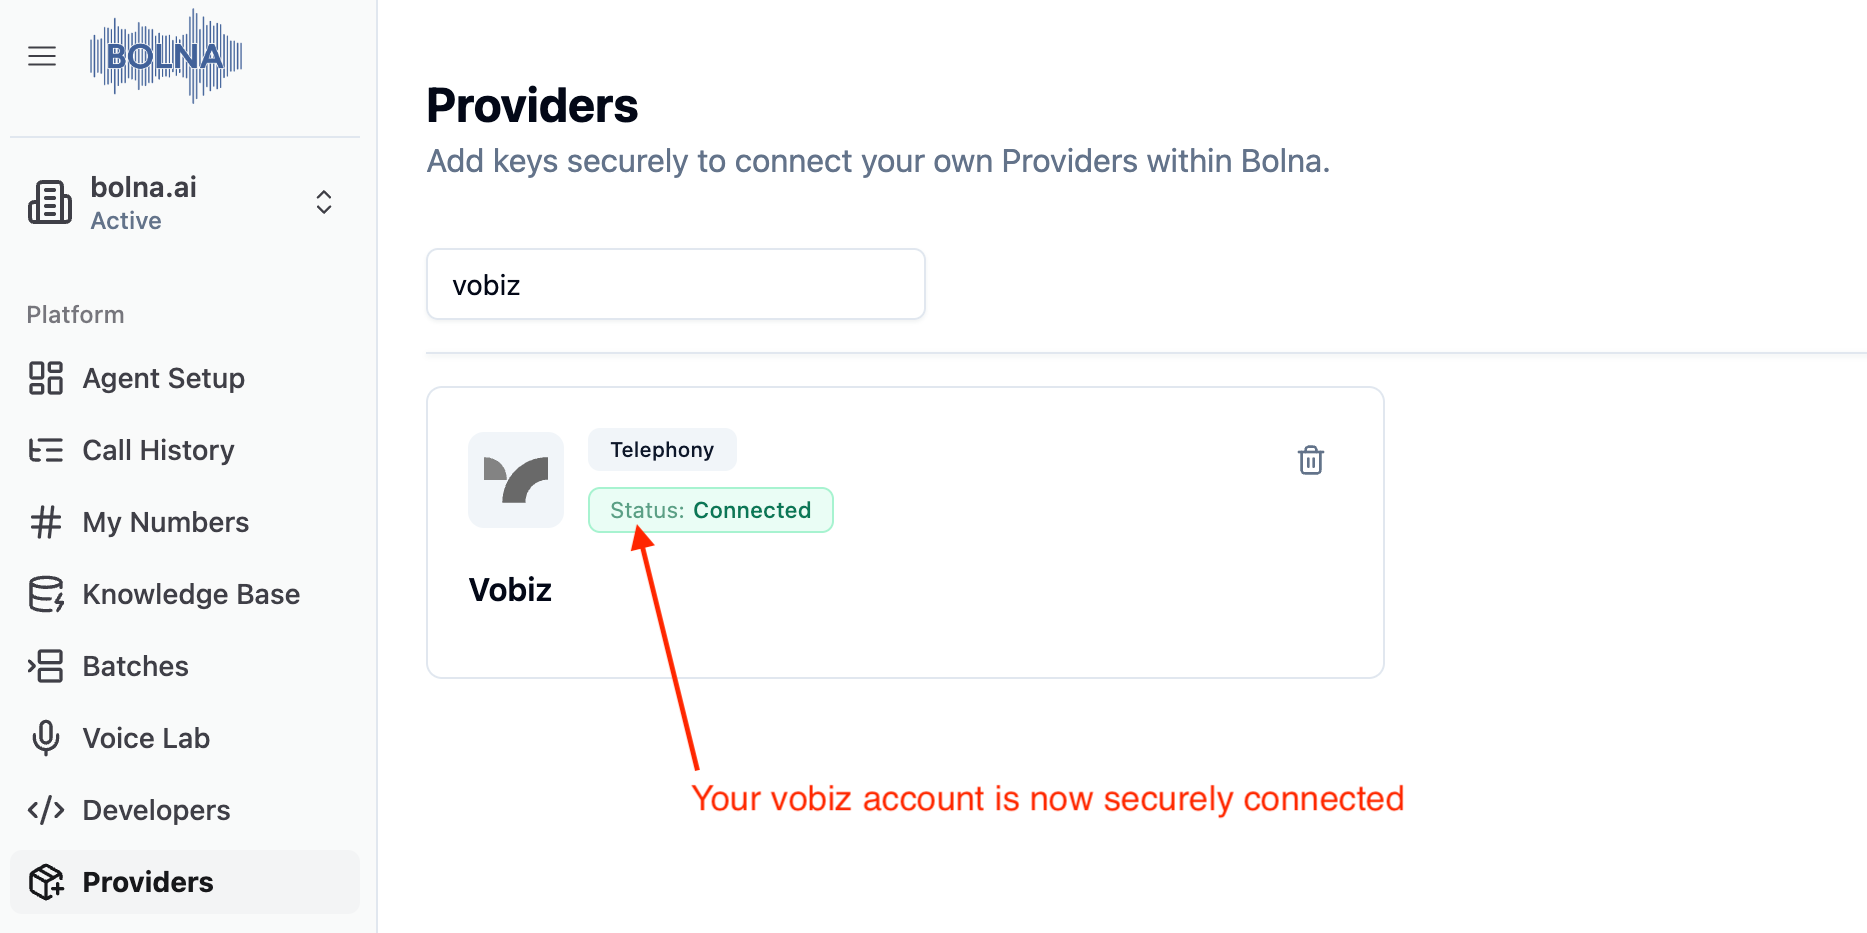Open Call History from the sidebar icon

pyautogui.click(x=46, y=450)
